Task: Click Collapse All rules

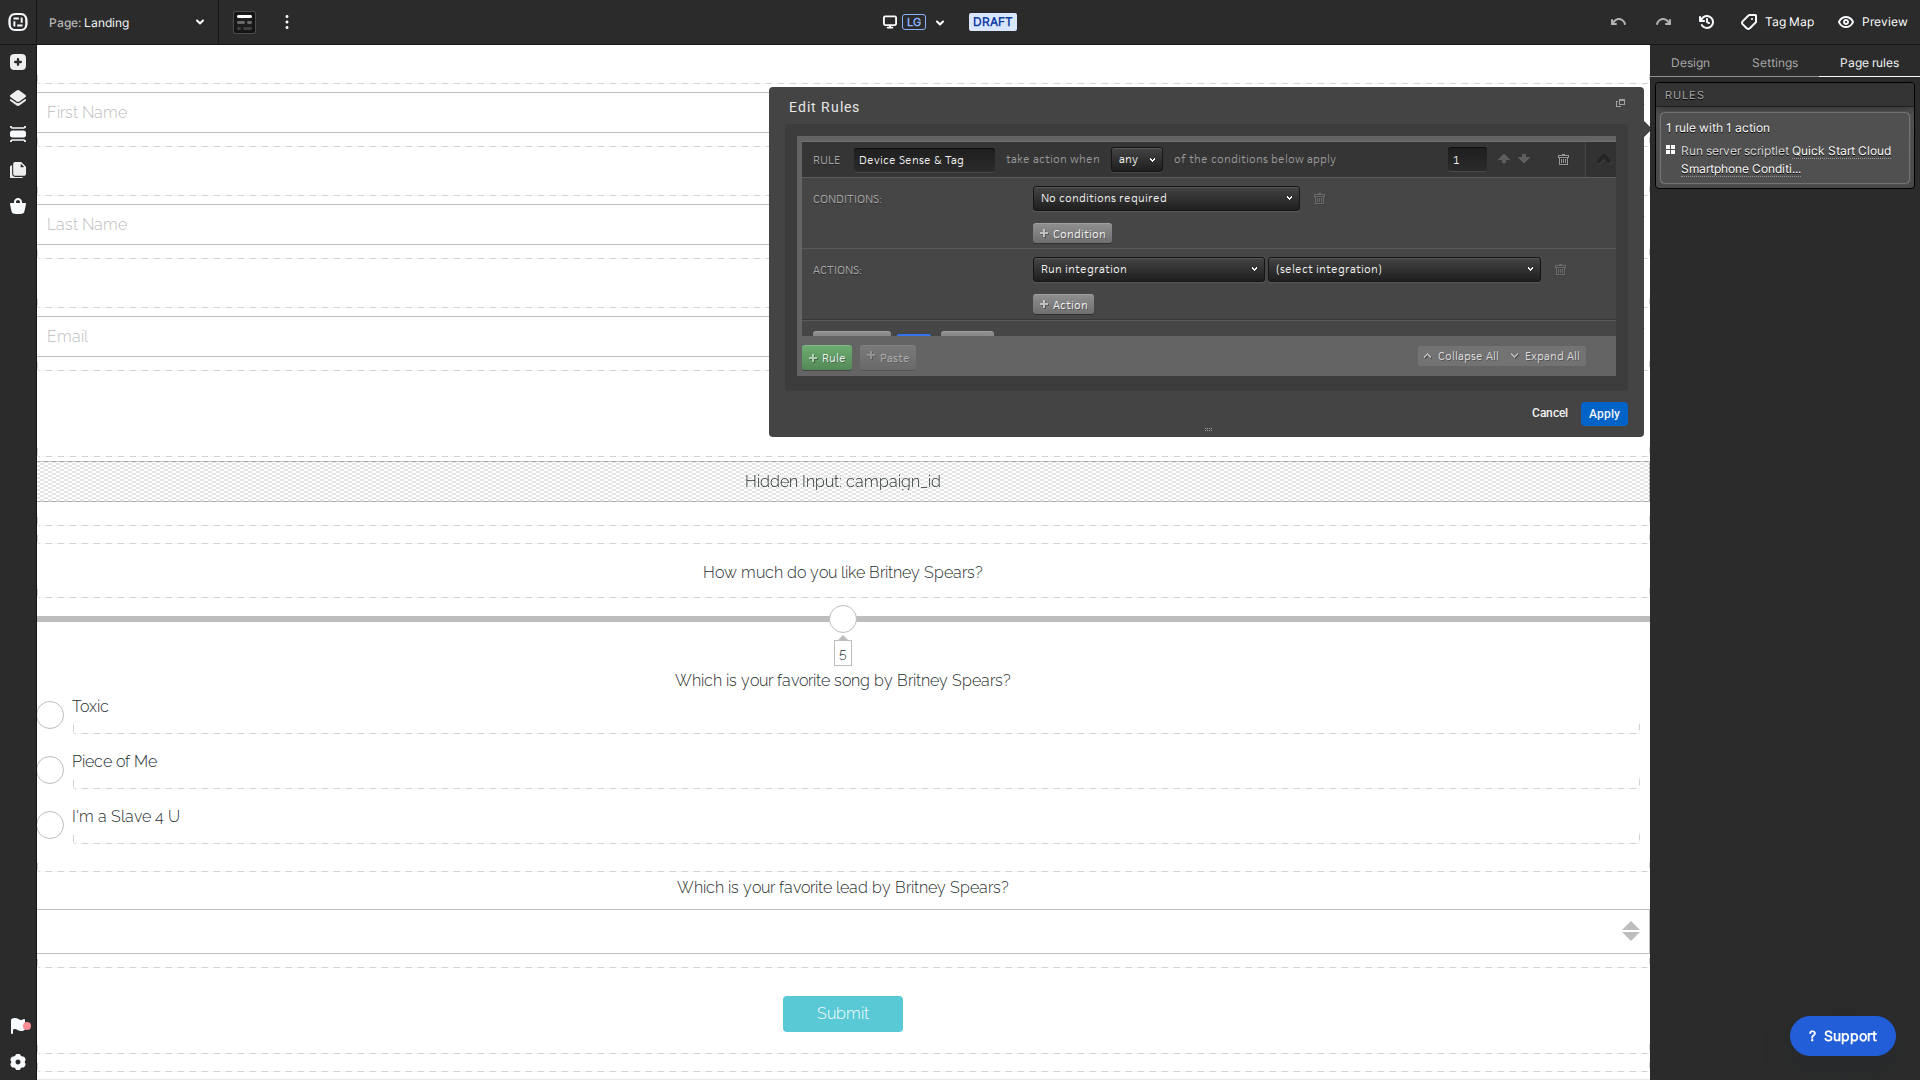Action: [1460, 356]
